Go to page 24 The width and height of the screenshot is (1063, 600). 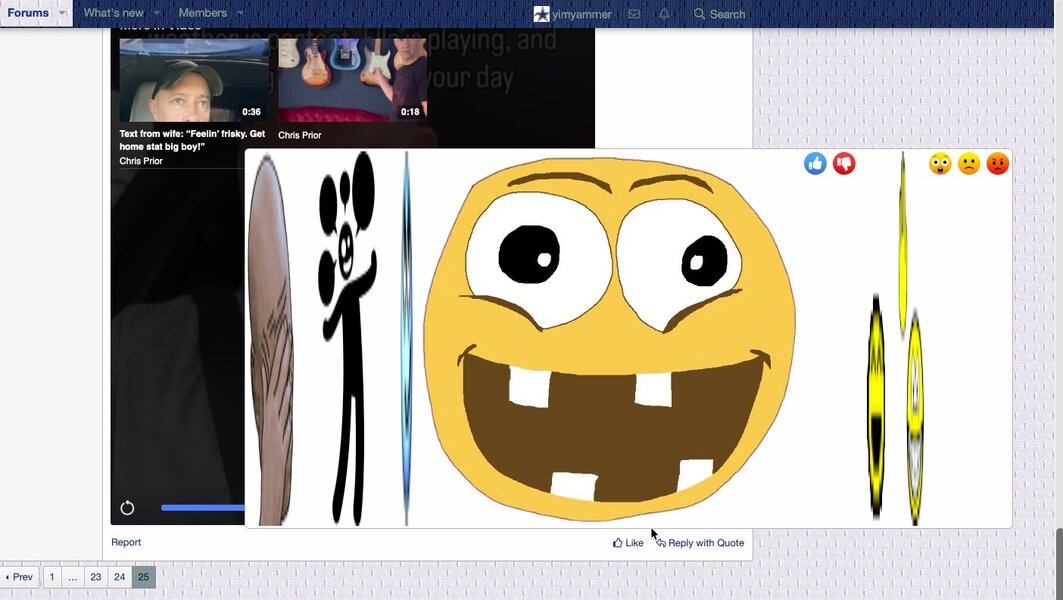point(119,577)
